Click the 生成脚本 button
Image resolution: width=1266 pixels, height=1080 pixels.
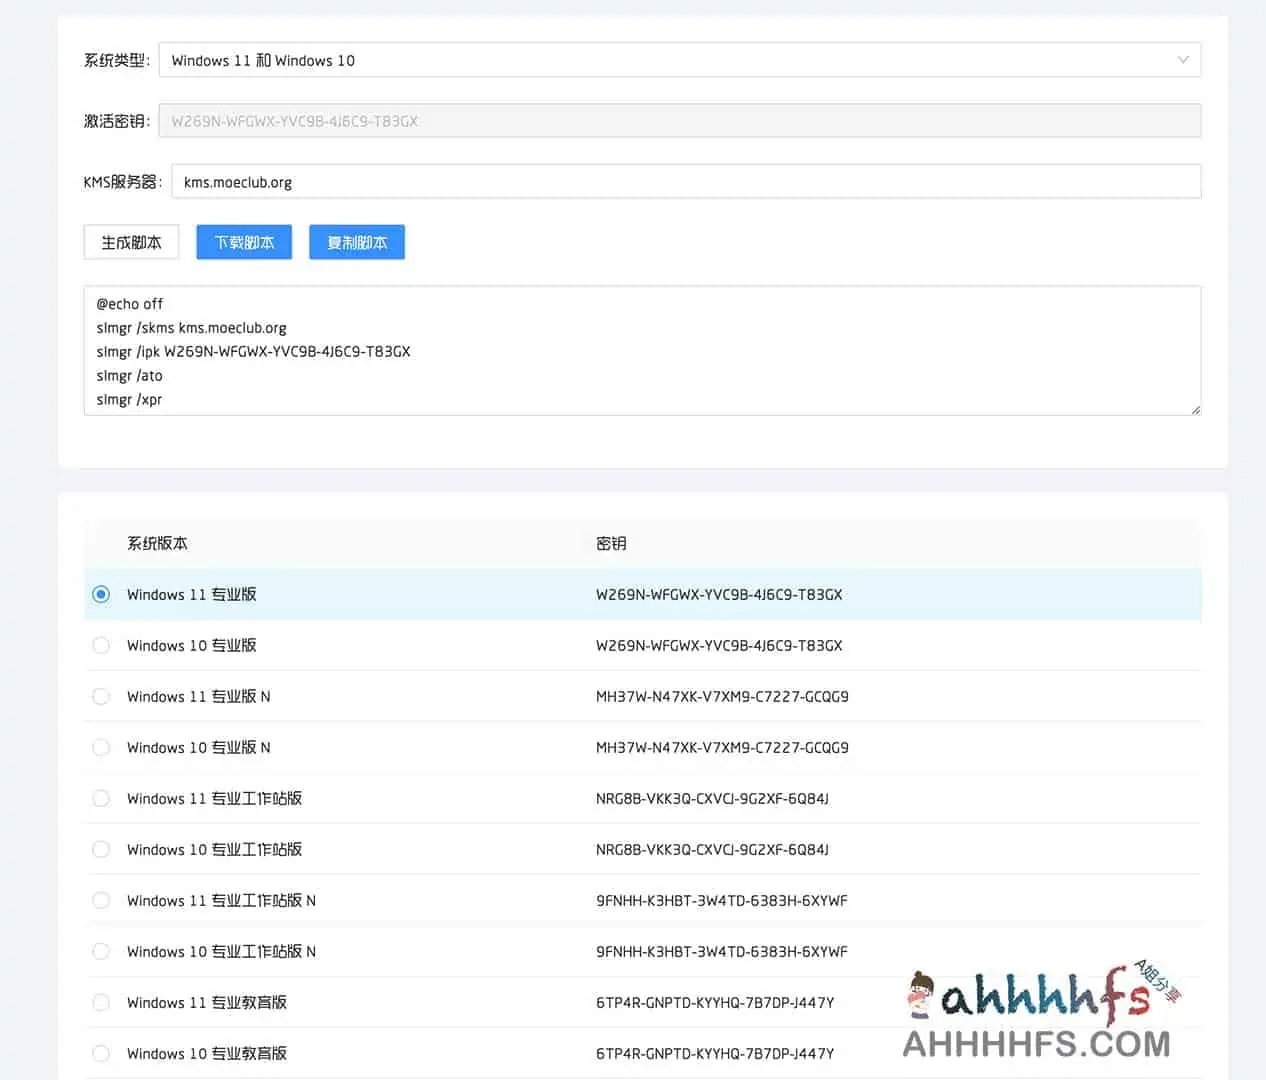tap(130, 242)
